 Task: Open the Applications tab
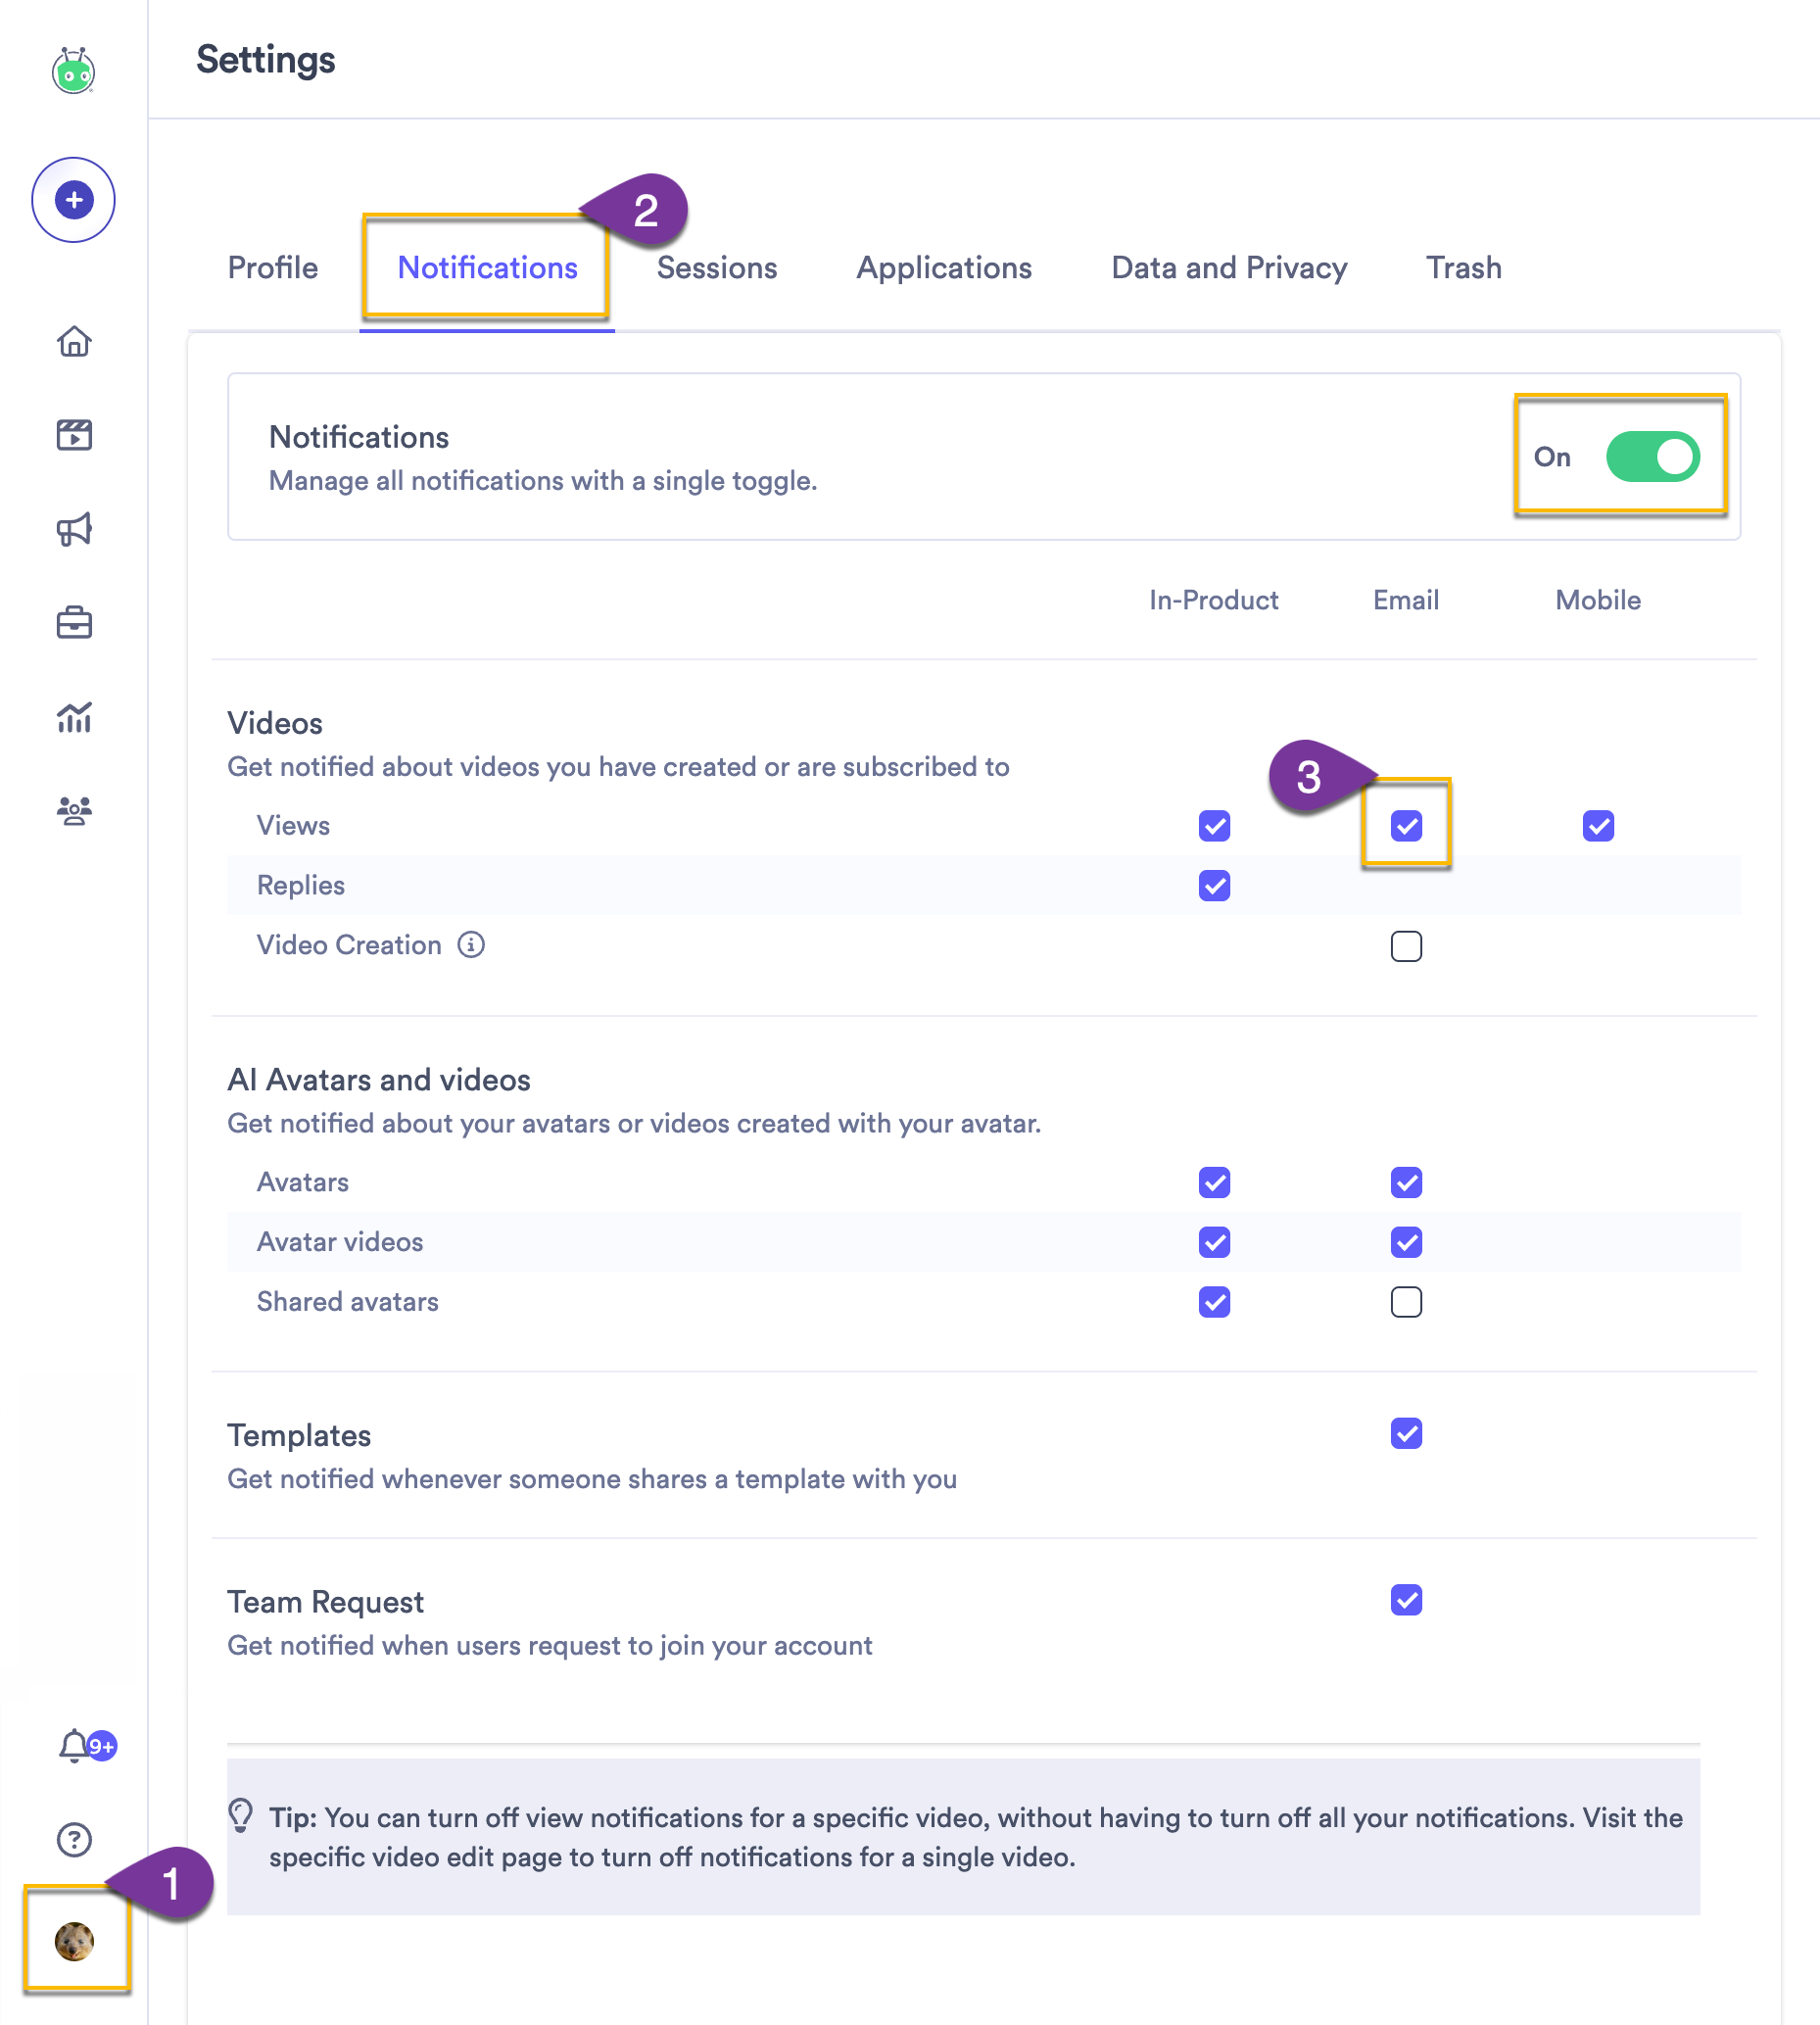coord(943,268)
